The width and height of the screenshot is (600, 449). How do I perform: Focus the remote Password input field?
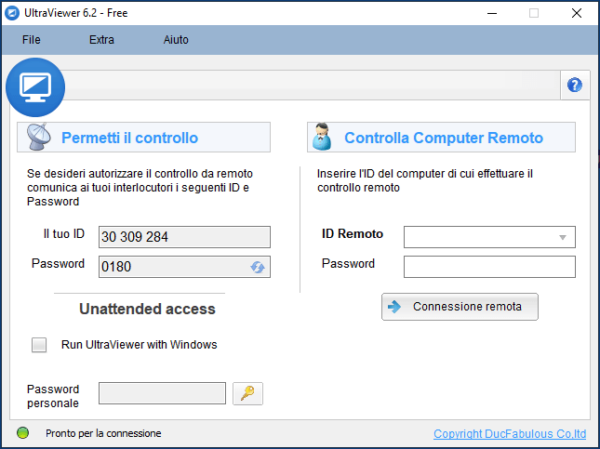pos(489,267)
